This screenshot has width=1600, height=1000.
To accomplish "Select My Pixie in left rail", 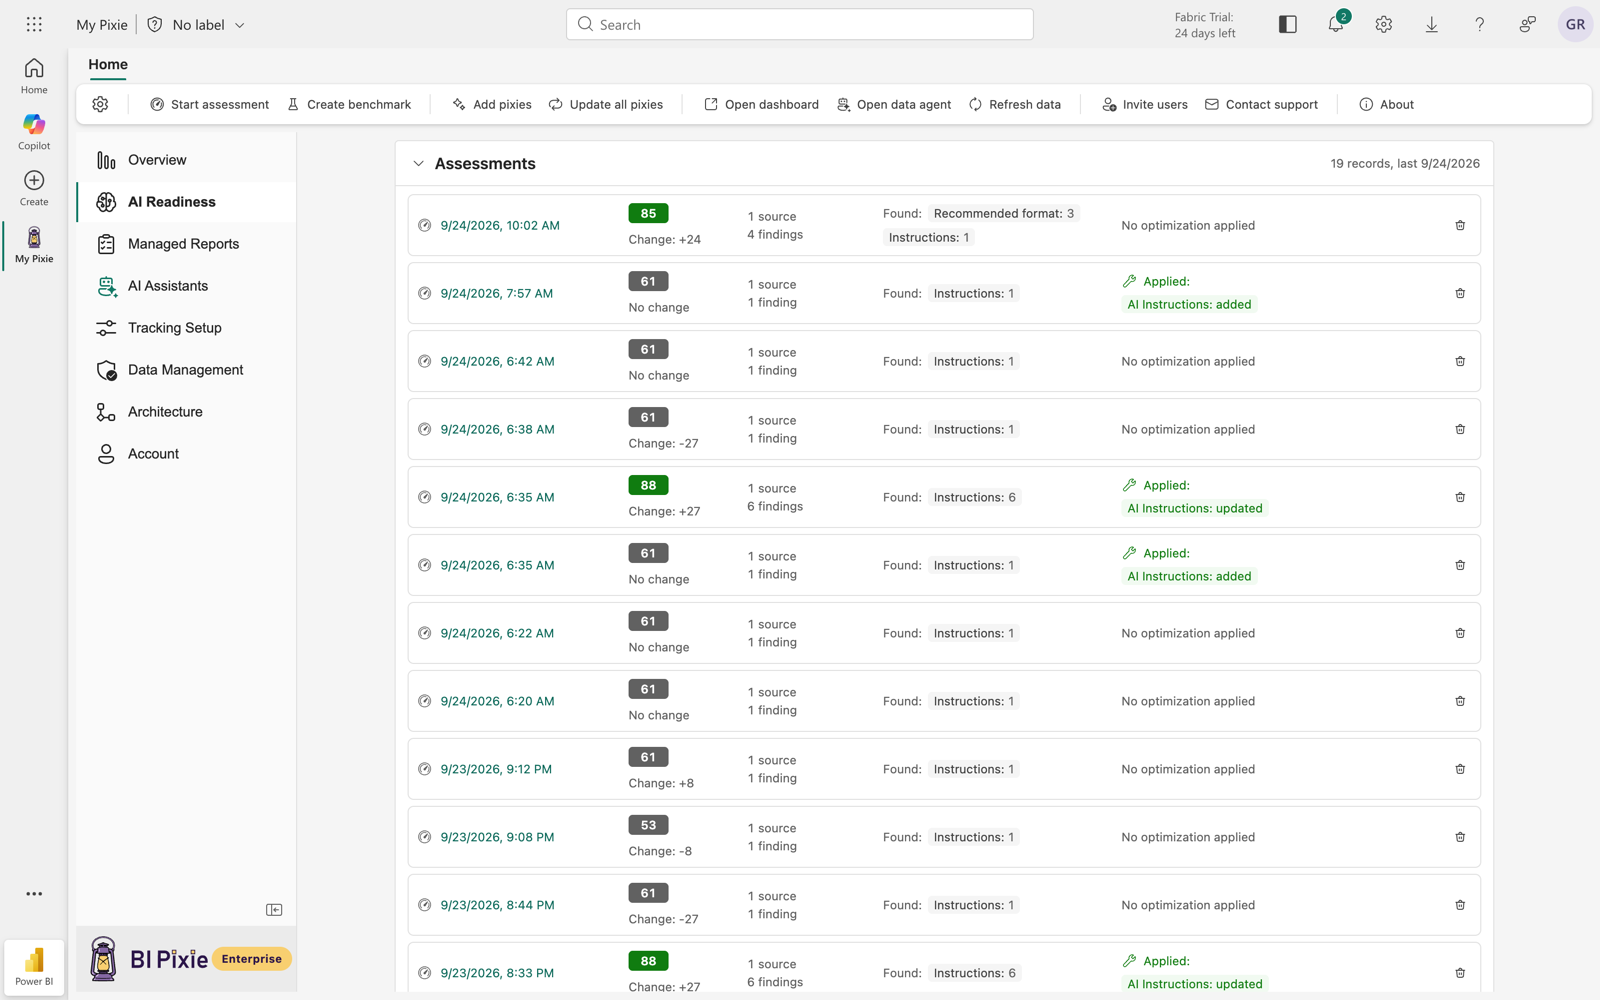I will point(34,245).
